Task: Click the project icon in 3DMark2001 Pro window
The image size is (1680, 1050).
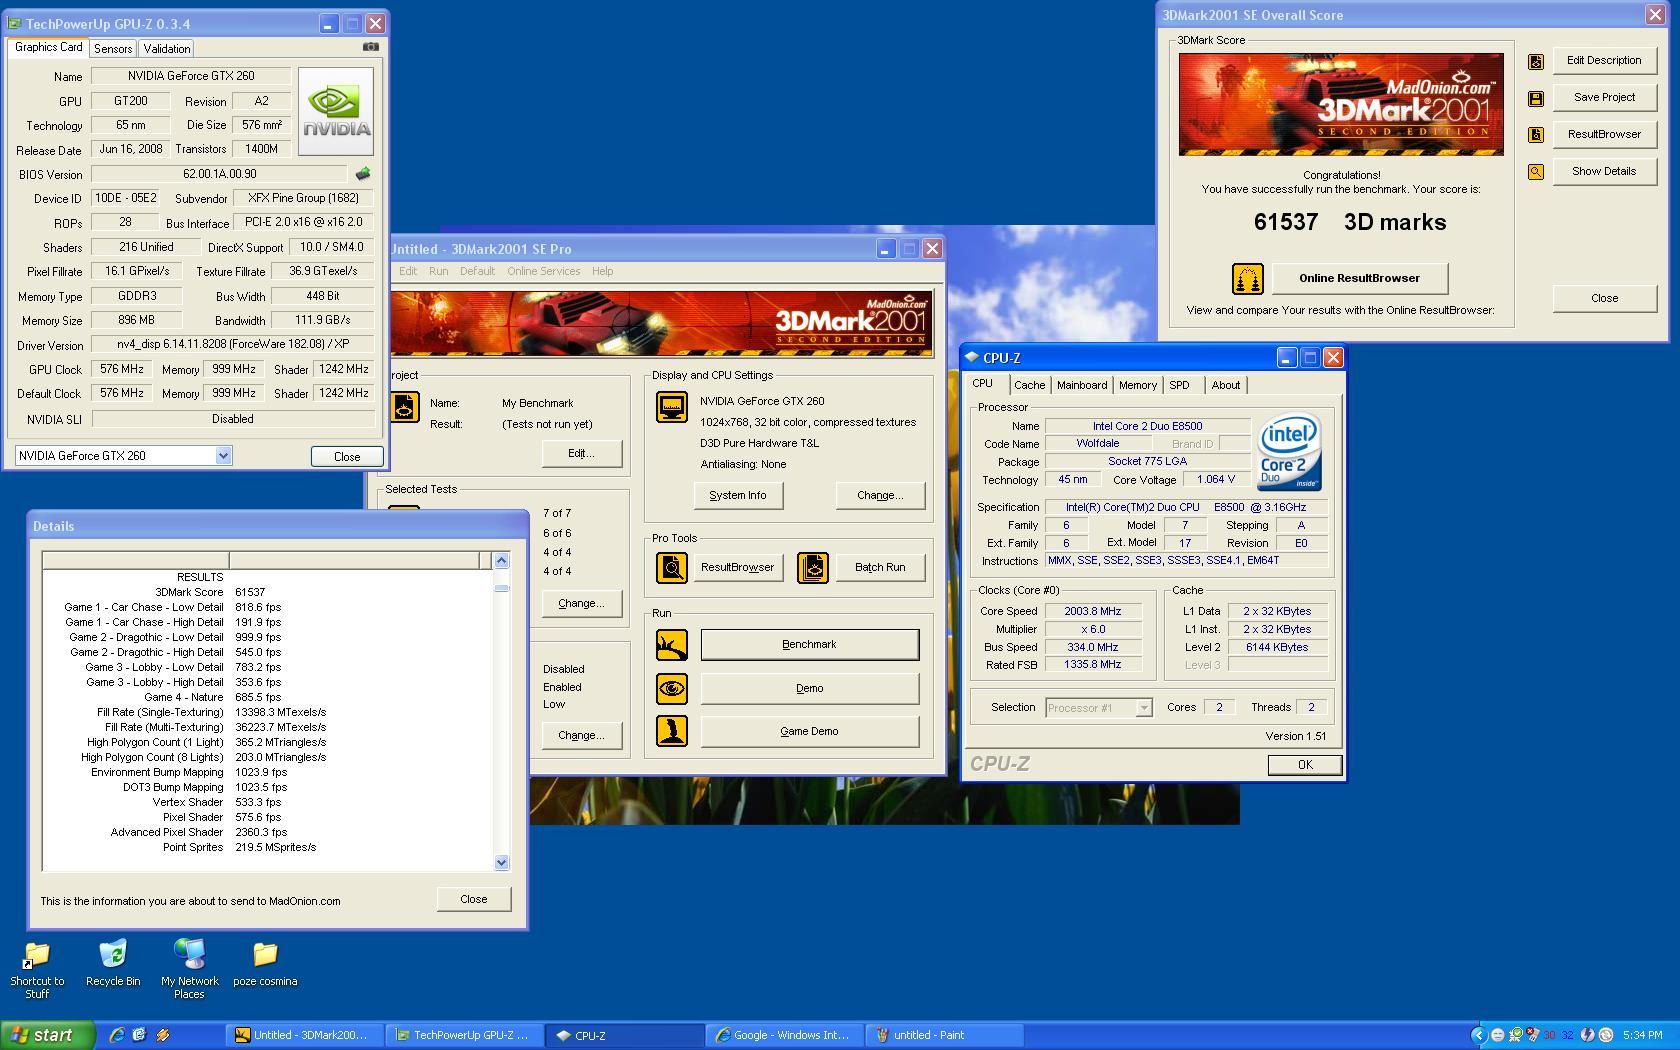Action: (x=405, y=407)
